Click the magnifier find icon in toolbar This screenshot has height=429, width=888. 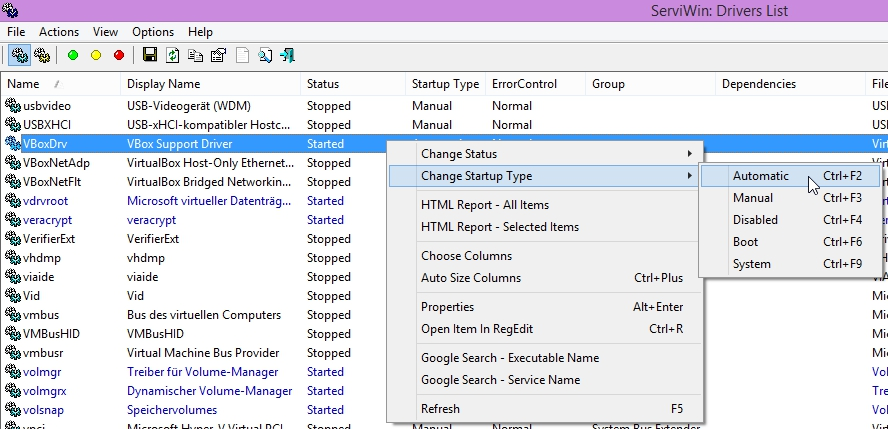pos(265,55)
